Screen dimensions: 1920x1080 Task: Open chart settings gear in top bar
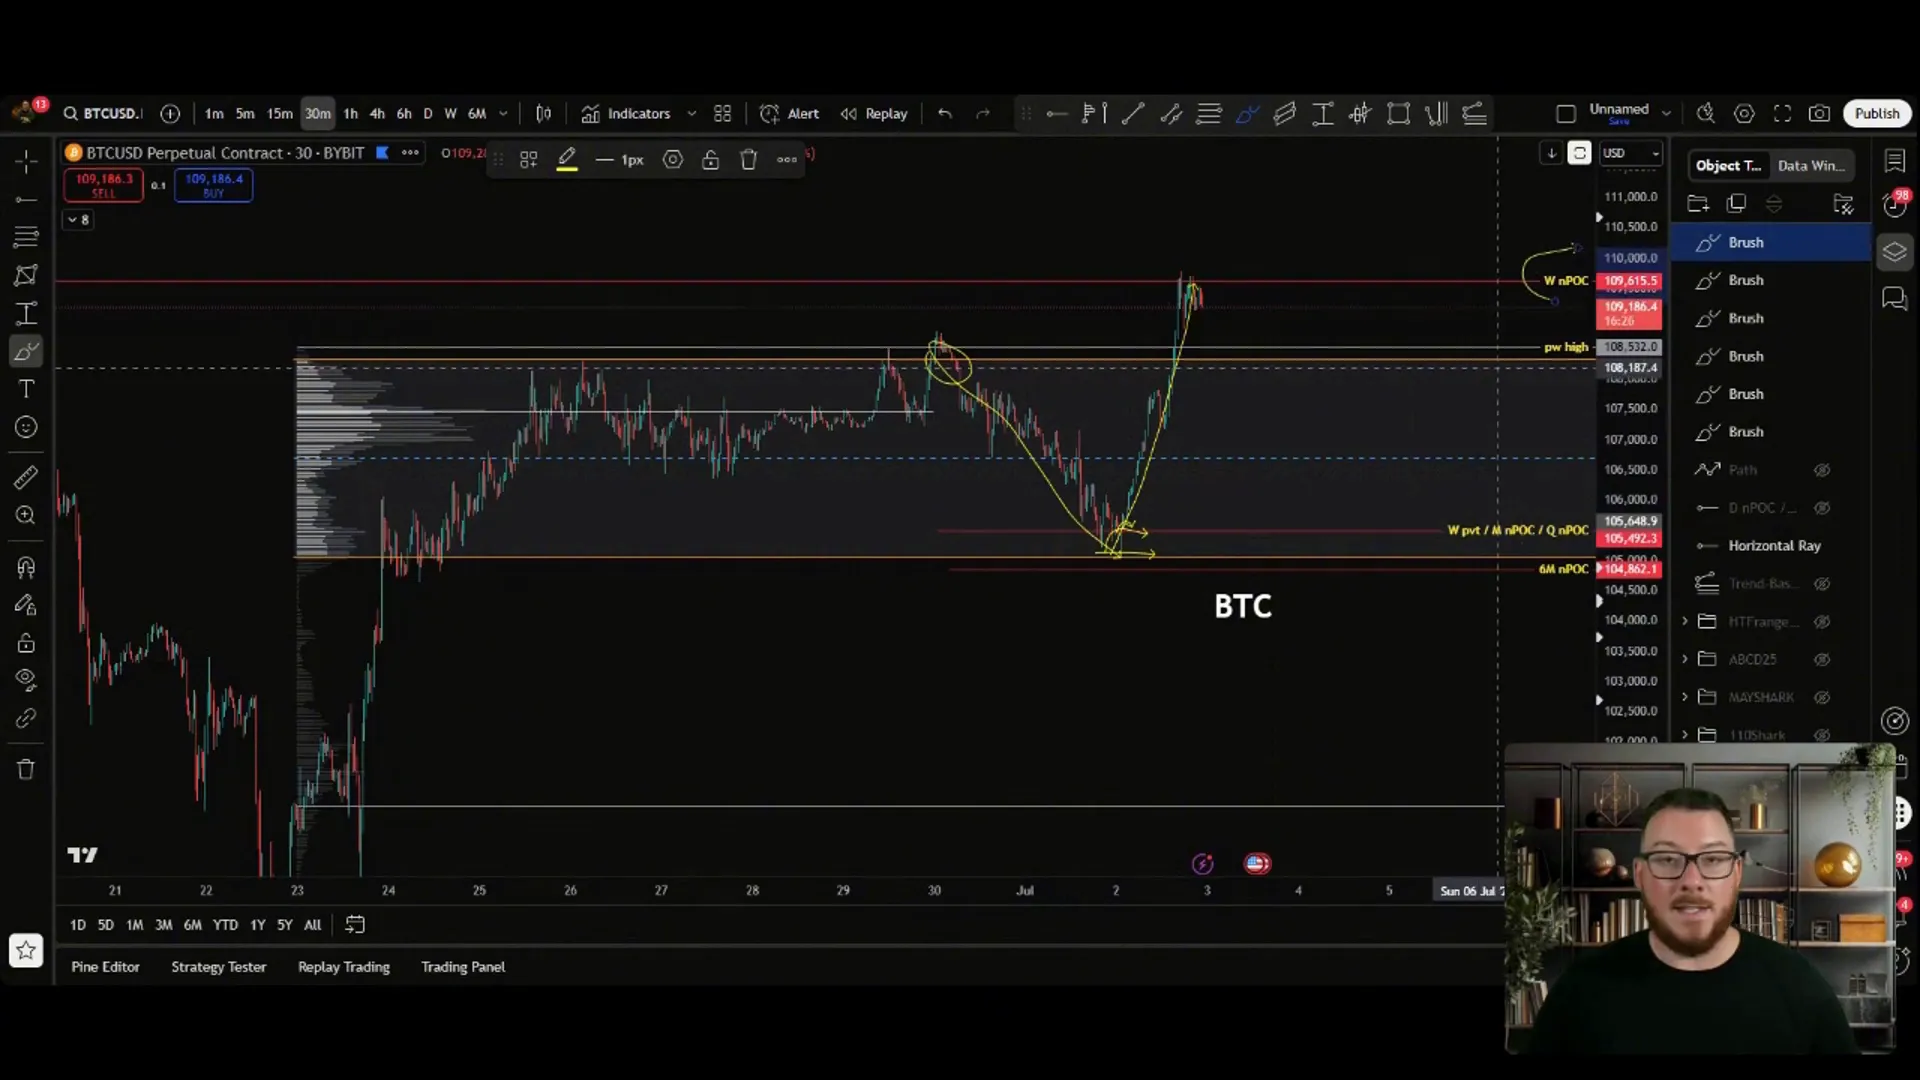coord(1744,114)
